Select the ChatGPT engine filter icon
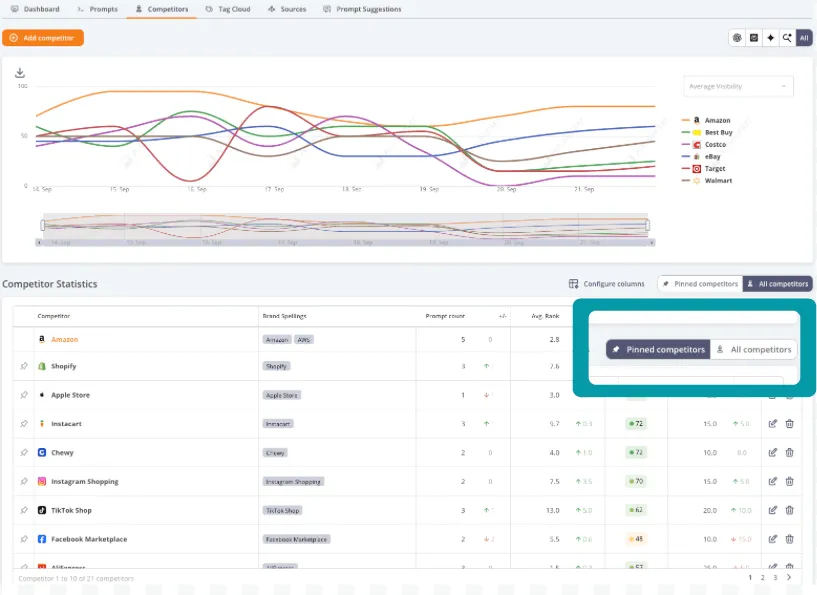This screenshot has height=595, width=817. (x=737, y=38)
